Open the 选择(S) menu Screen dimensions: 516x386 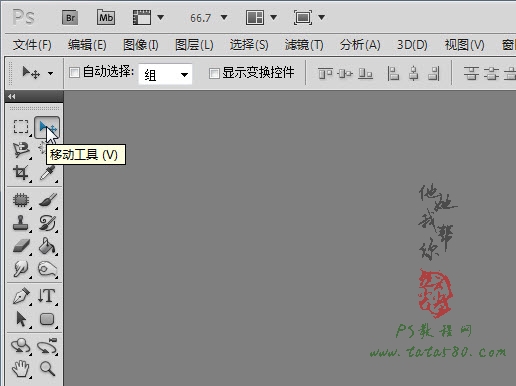249,45
